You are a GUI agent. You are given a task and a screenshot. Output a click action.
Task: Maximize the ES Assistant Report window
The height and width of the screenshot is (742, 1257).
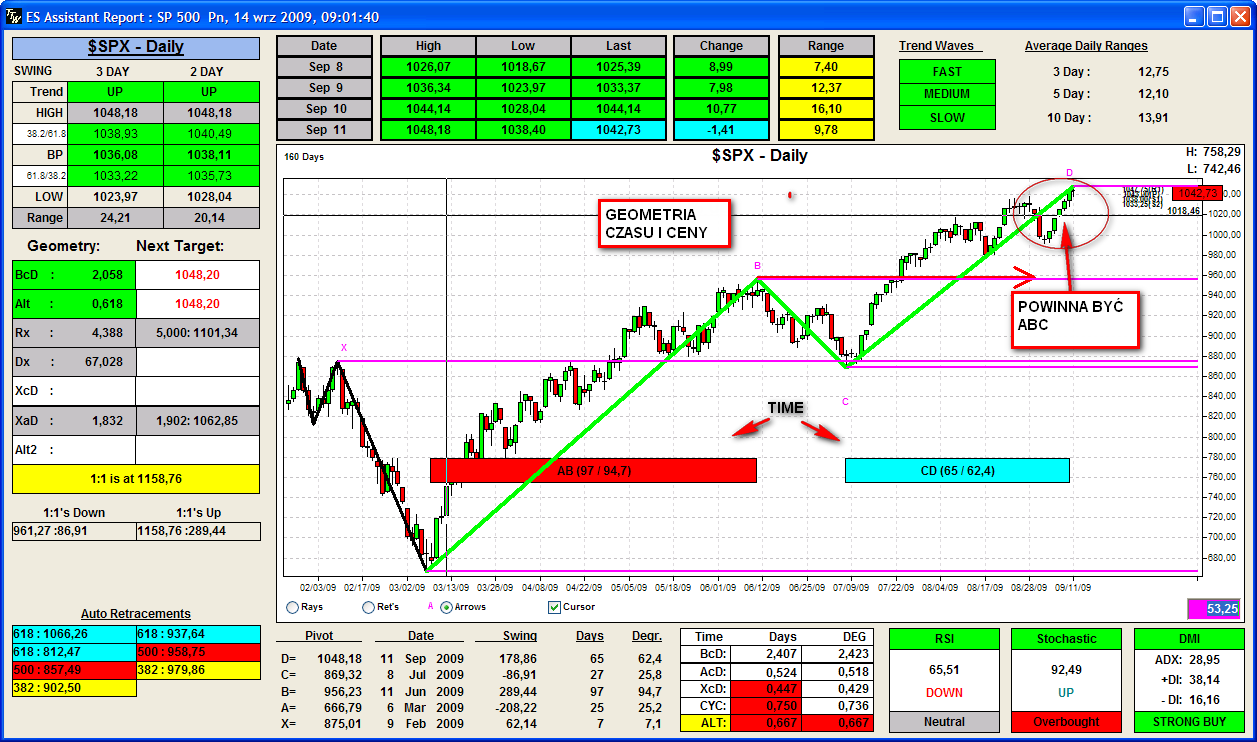point(1217,16)
